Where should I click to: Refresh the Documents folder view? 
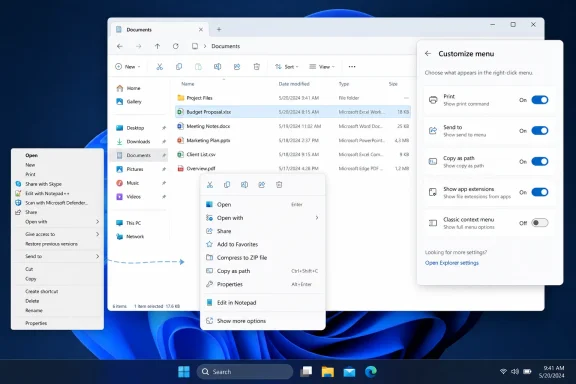pyautogui.click(x=176, y=46)
